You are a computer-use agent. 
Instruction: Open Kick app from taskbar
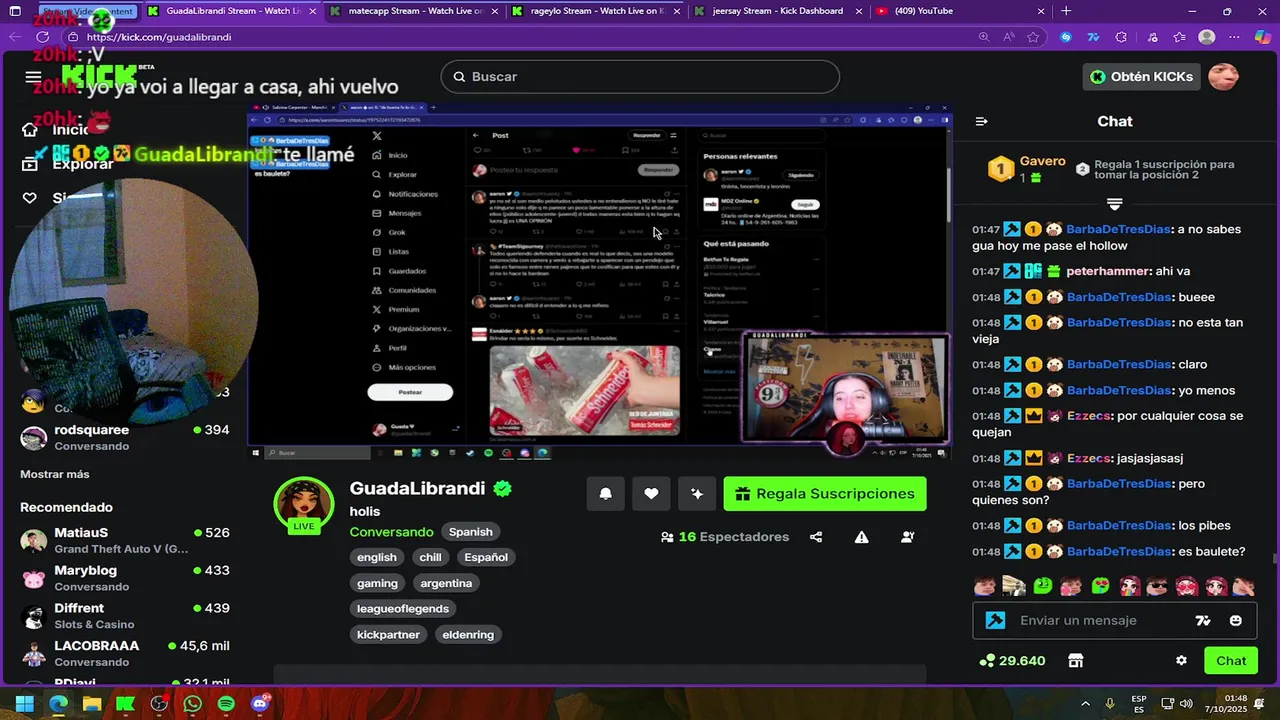pyautogui.click(x=125, y=704)
